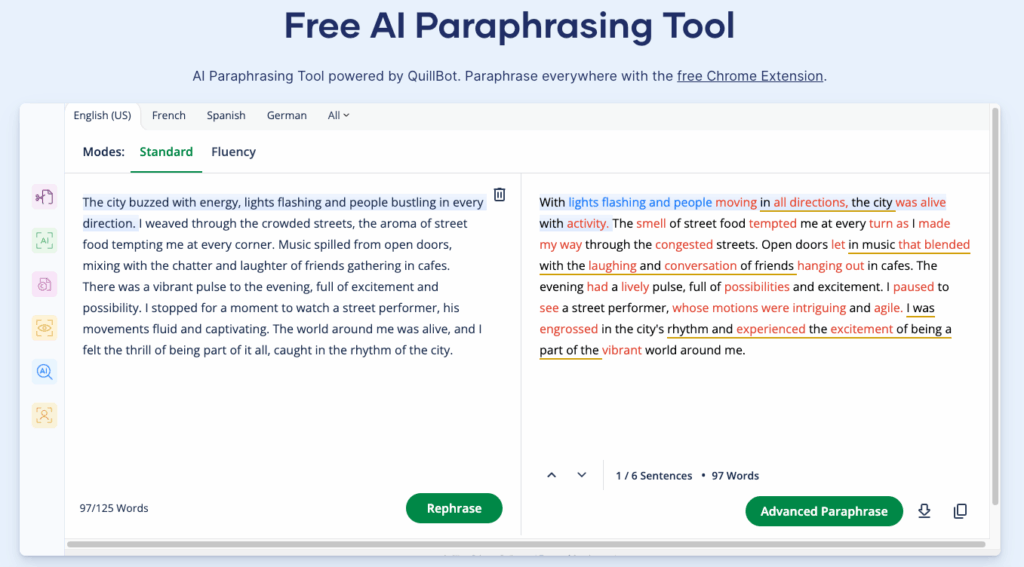The height and width of the screenshot is (567, 1024).
Task: Select the English (US) language tab
Action: coord(102,115)
